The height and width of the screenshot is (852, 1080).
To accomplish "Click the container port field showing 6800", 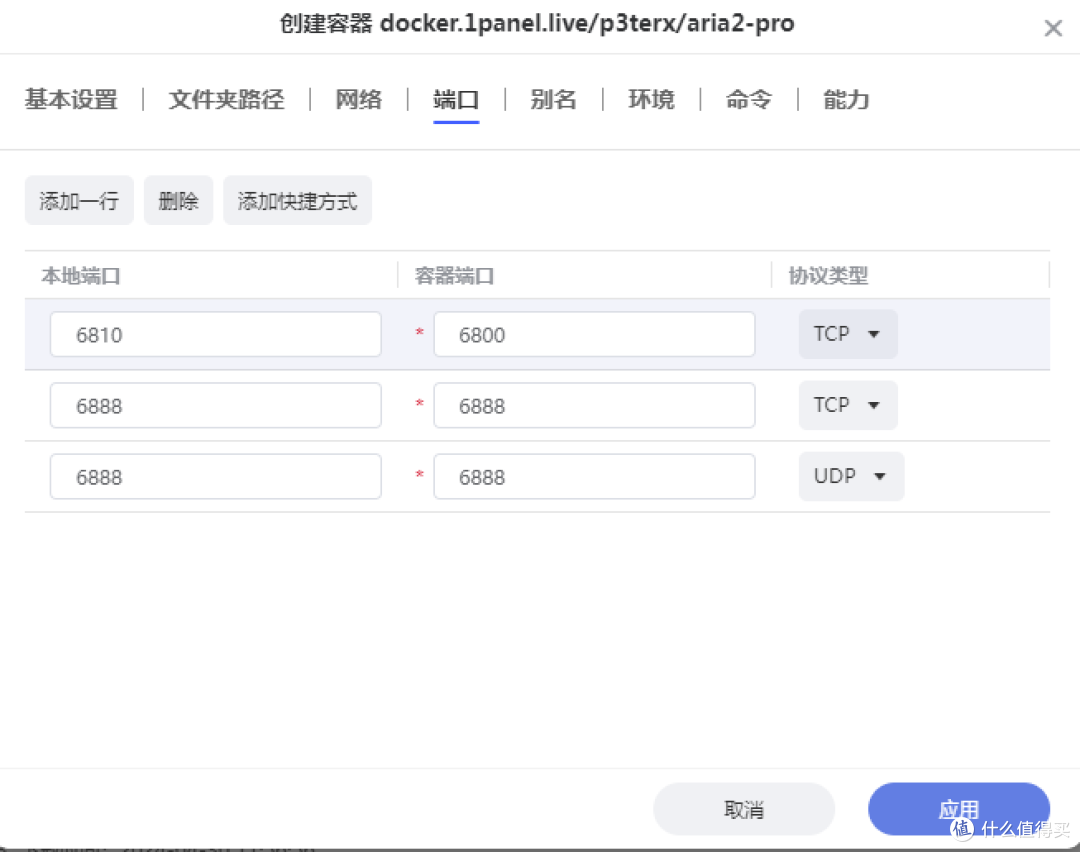I will pos(593,334).
